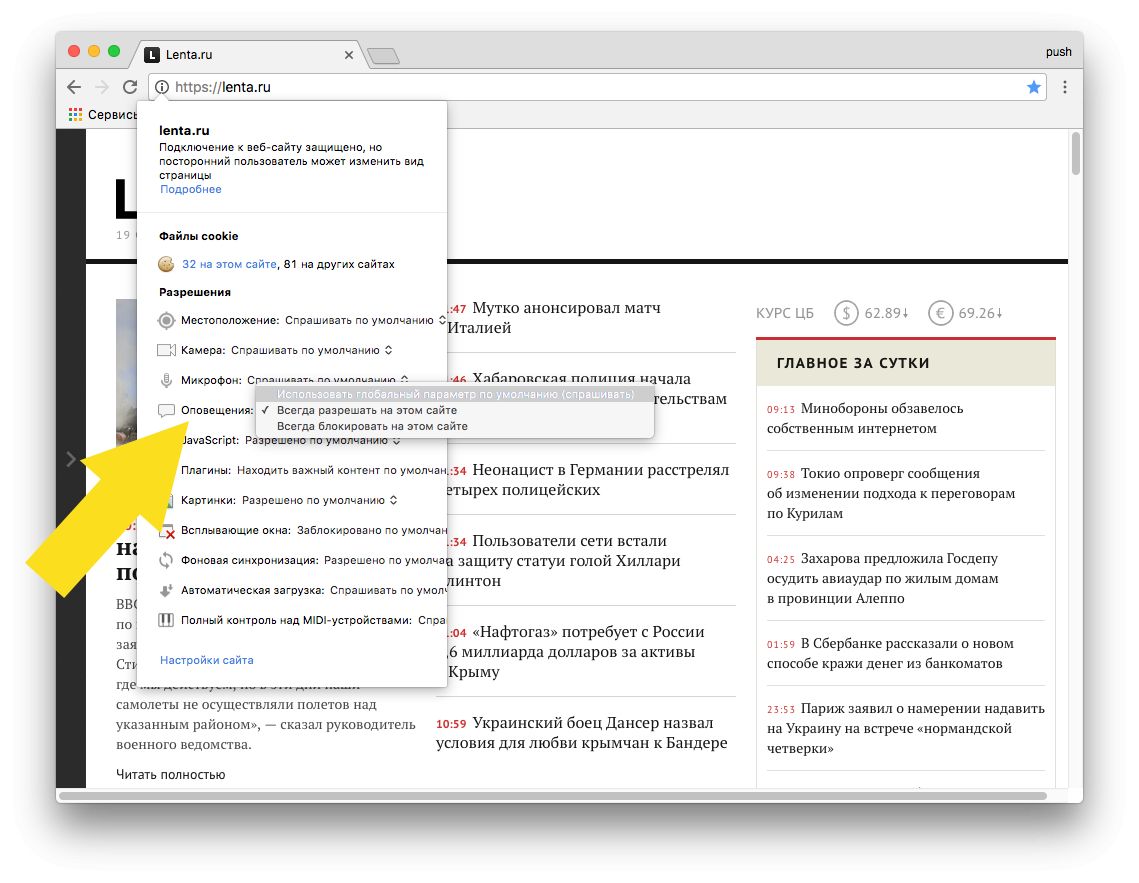Open the Камера permission dropdown

pos(312,350)
